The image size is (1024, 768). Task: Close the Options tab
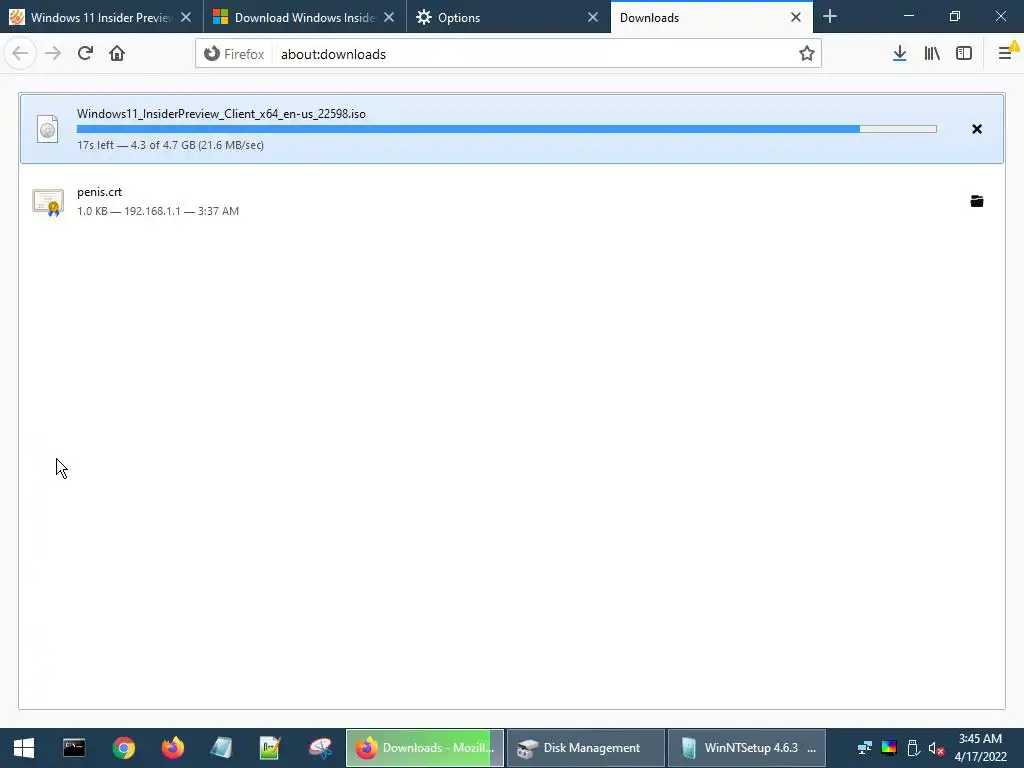coord(593,17)
